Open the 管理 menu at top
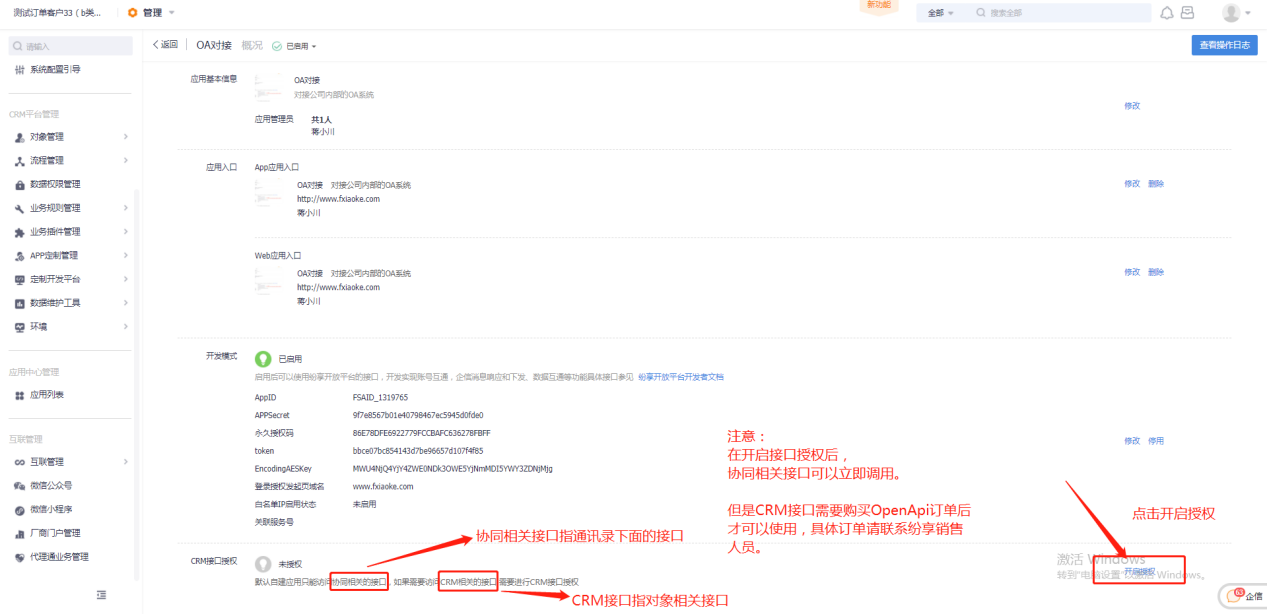This screenshot has width=1267, height=614. coord(151,13)
